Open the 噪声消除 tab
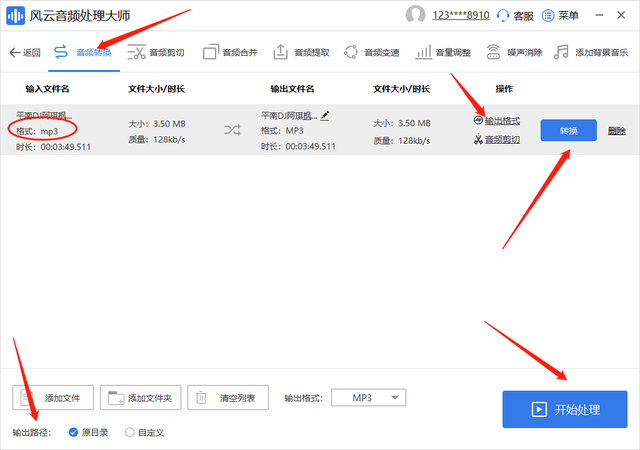640x450 pixels. 514,52
